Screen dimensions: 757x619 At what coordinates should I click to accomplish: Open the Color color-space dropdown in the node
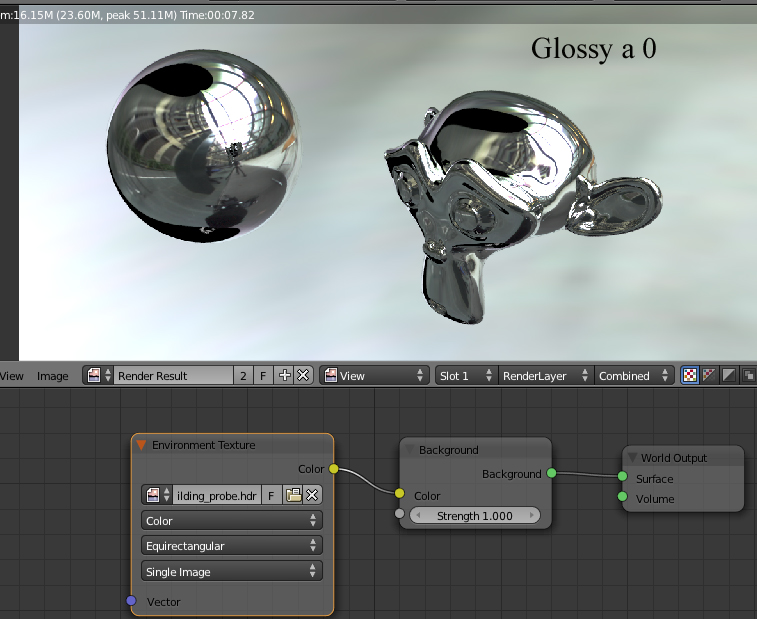click(x=232, y=521)
